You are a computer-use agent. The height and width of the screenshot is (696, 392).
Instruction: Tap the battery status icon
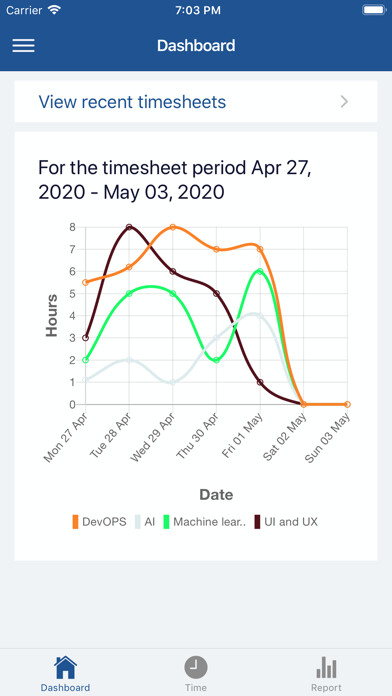tap(374, 10)
